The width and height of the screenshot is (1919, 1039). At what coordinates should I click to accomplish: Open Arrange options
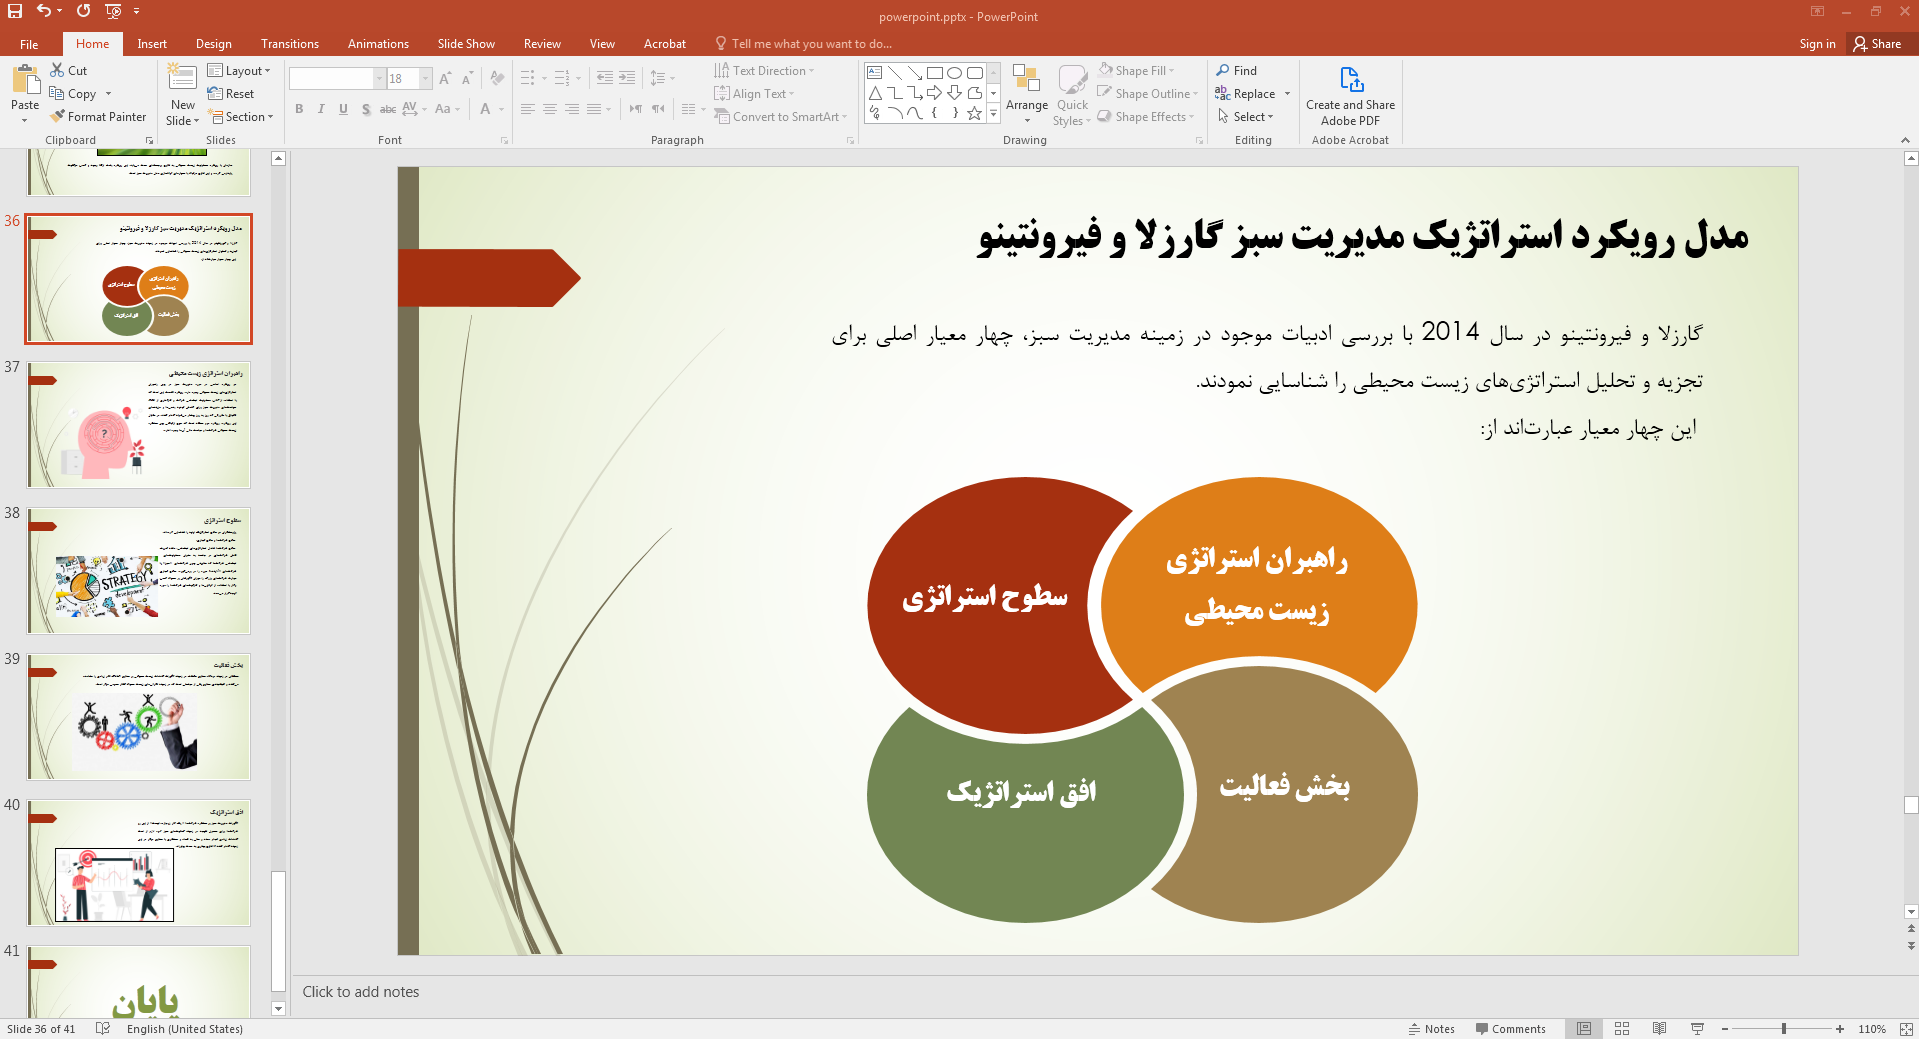tap(1027, 95)
